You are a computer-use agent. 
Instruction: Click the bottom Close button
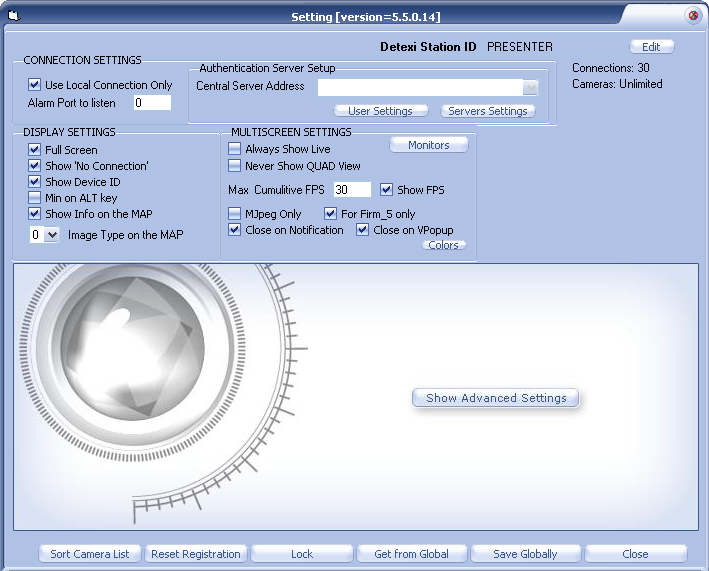click(636, 554)
